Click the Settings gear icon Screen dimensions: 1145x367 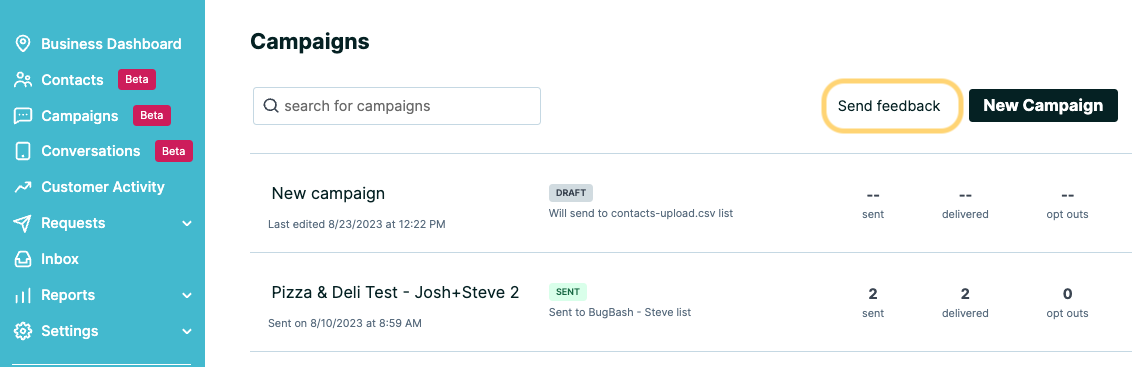(23, 331)
